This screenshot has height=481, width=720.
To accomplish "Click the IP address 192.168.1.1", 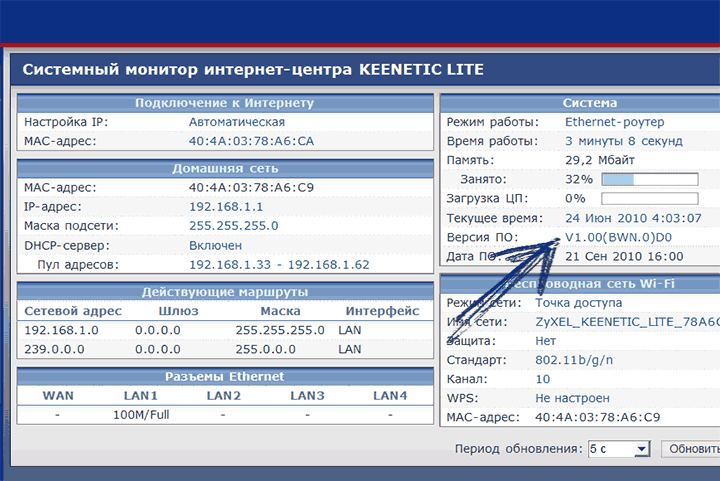I will coord(226,207).
